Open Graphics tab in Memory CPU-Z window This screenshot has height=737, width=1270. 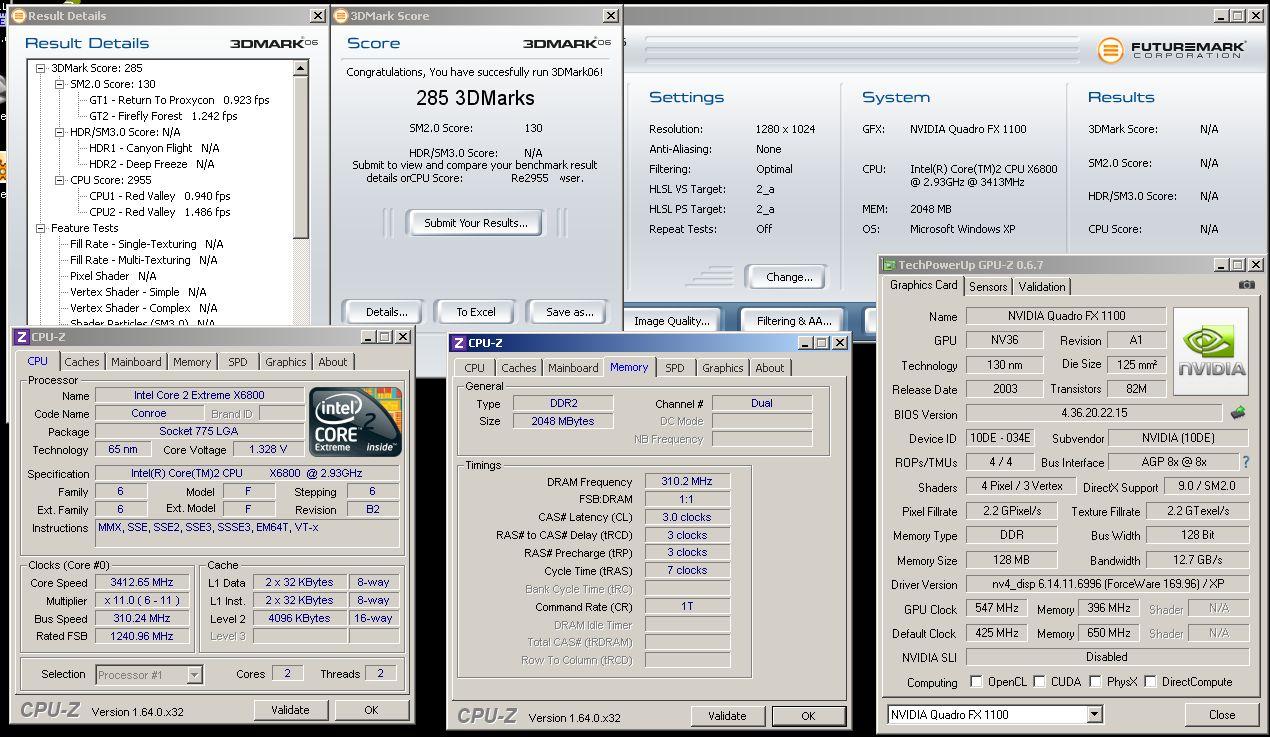coord(723,368)
